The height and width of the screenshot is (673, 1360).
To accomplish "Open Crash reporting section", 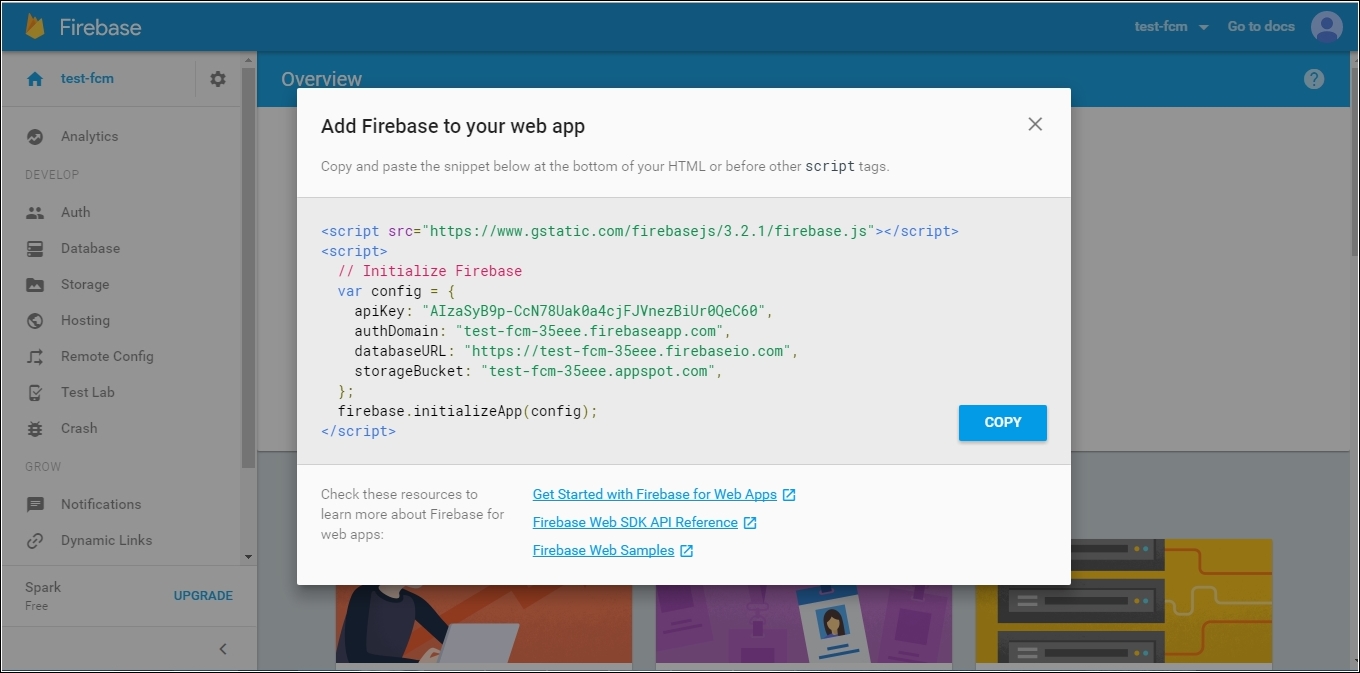I will 79,429.
